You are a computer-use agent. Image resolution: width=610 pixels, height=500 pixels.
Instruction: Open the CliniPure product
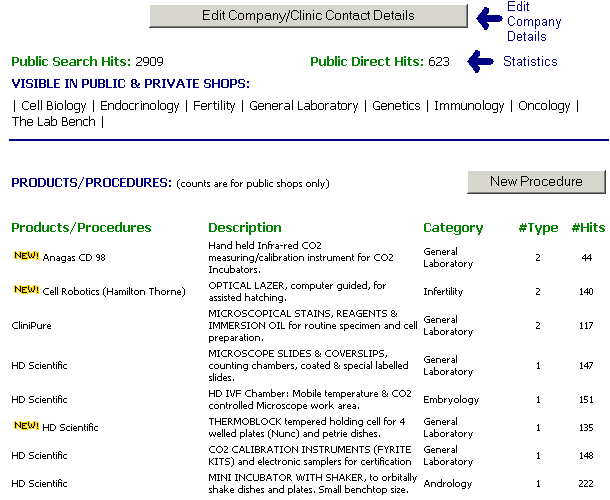coord(32,326)
